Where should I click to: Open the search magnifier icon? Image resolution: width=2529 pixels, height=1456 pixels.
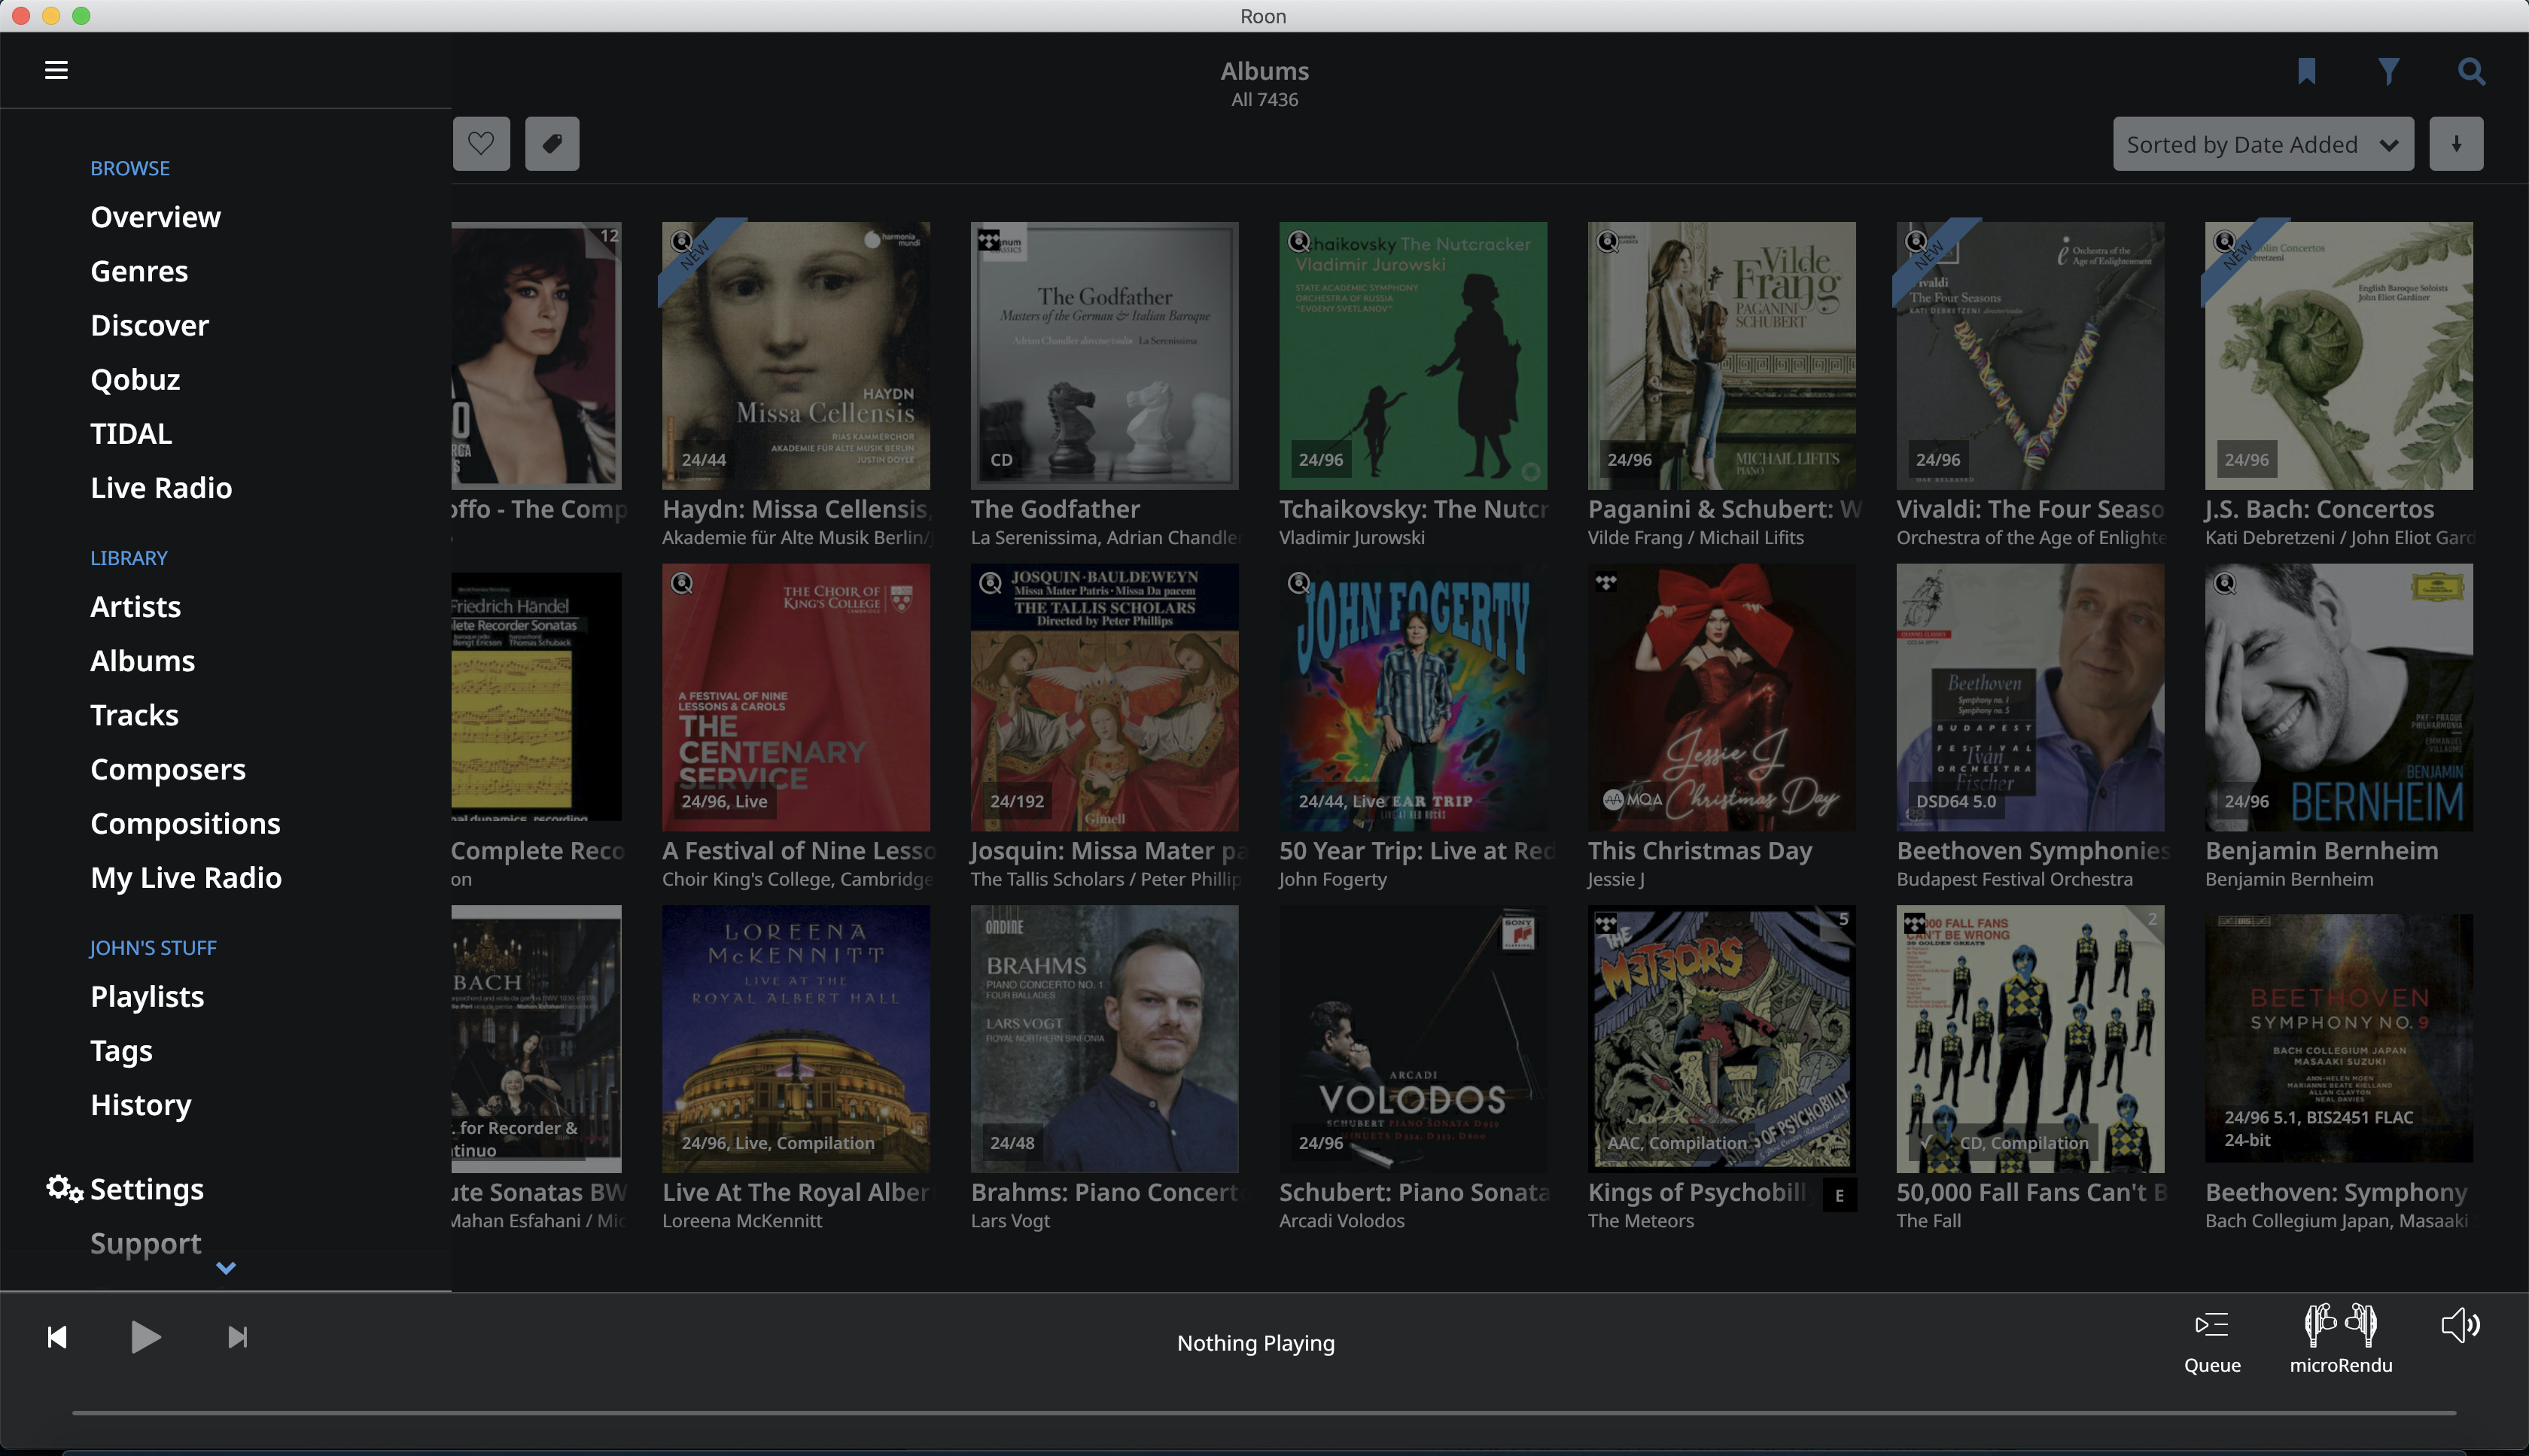point(2470,71)
